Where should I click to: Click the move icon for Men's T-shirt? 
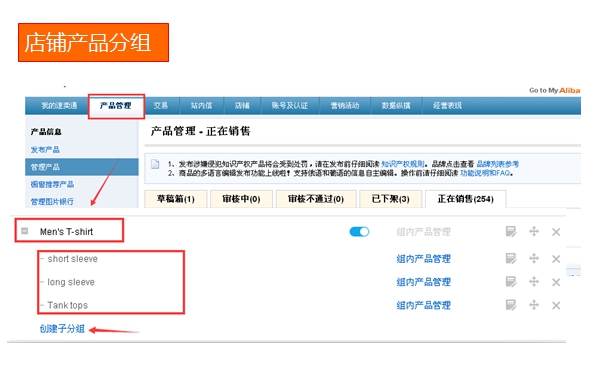click(x=534, y=231)
